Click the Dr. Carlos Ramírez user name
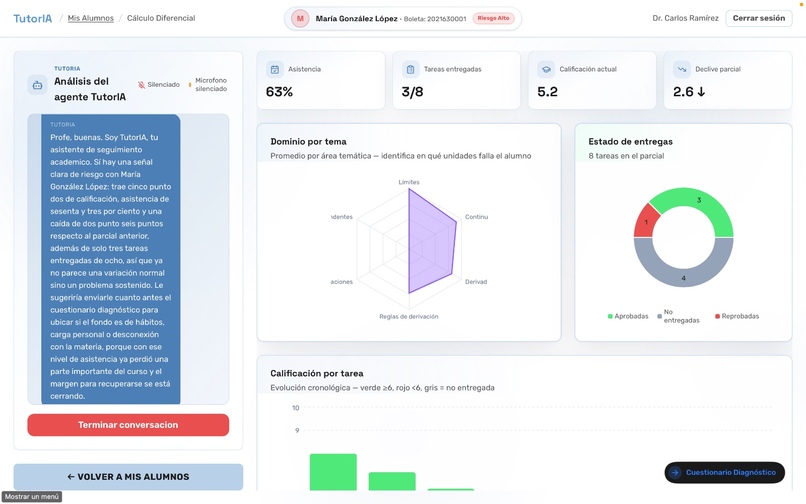Viewport: 806px width, 504px height. coord(685,18)
